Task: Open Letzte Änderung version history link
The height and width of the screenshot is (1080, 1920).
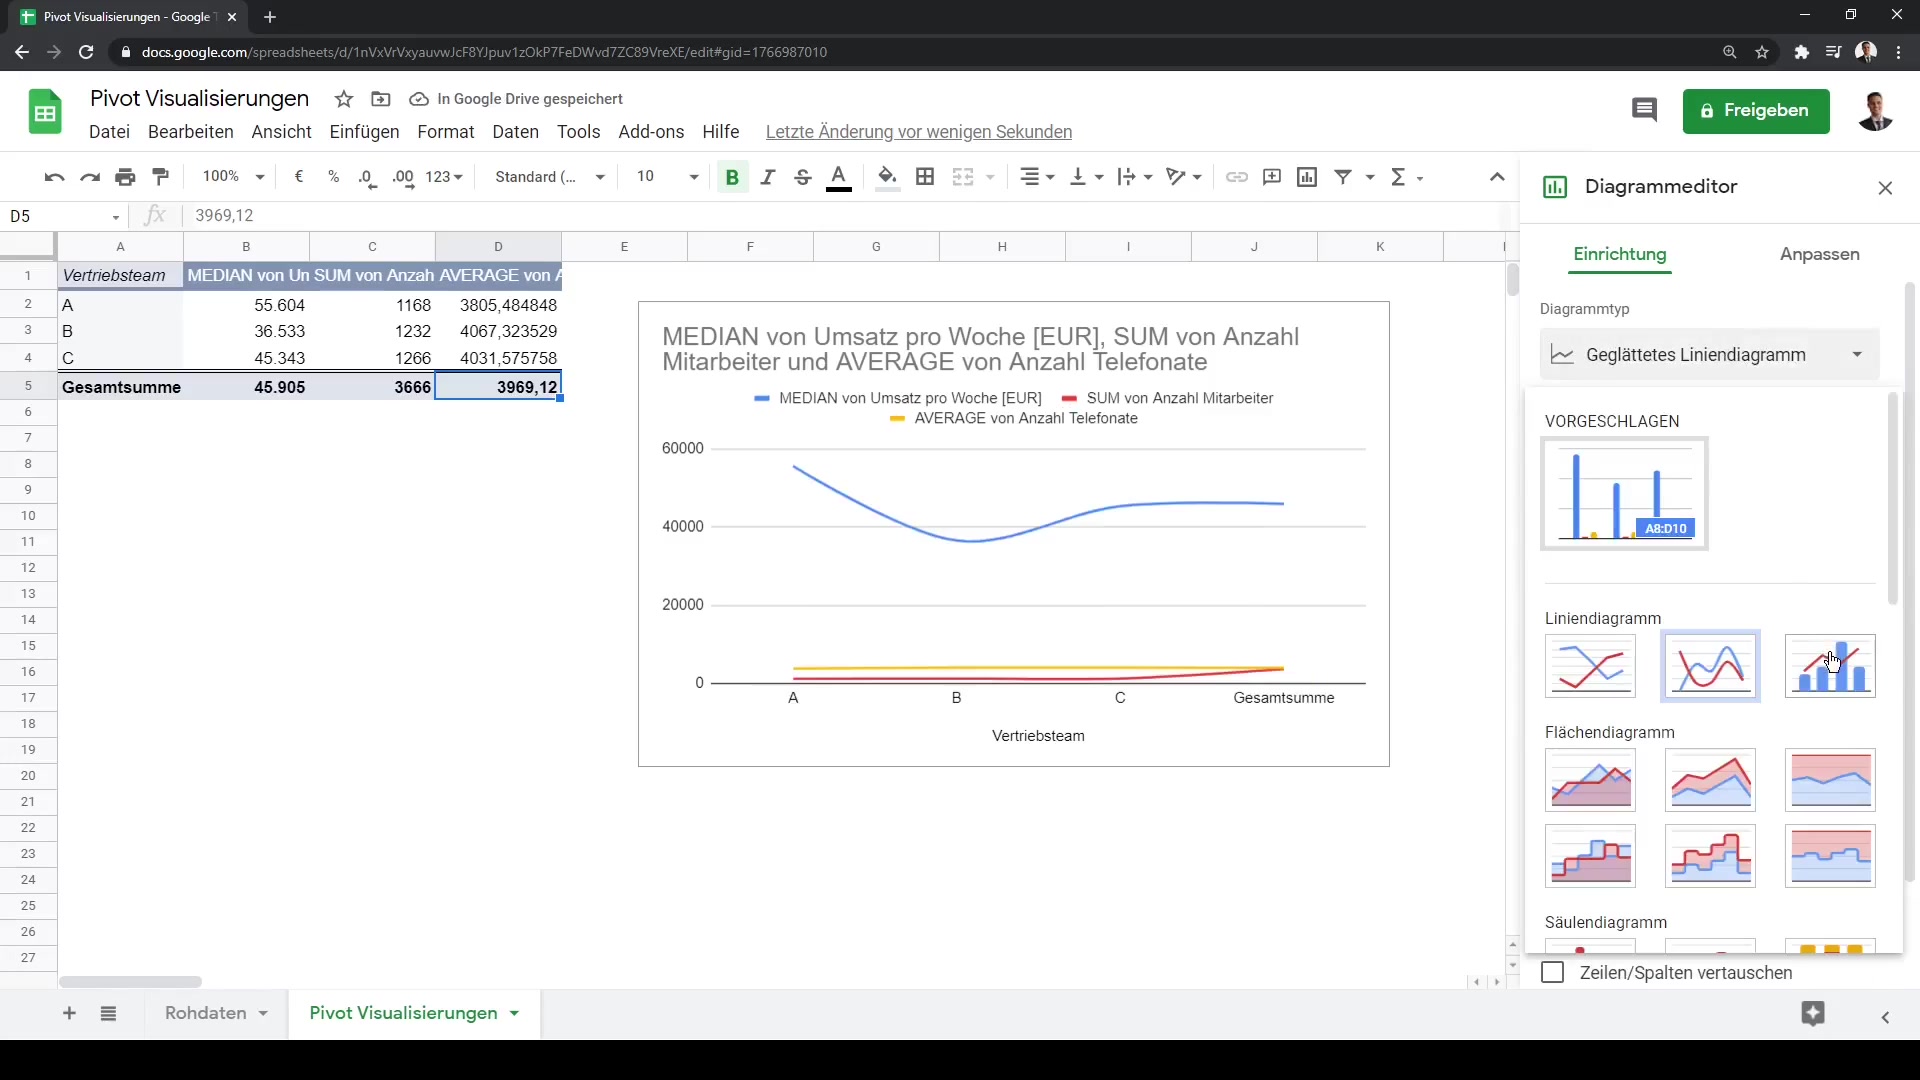Action: click(918, 132)
